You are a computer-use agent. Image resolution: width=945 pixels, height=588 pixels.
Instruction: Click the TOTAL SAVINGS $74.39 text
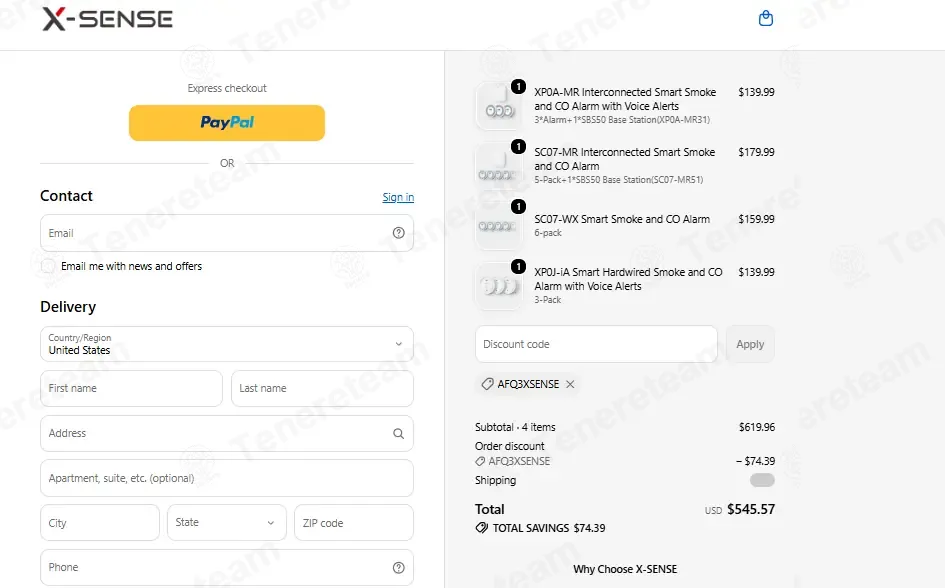548,528
